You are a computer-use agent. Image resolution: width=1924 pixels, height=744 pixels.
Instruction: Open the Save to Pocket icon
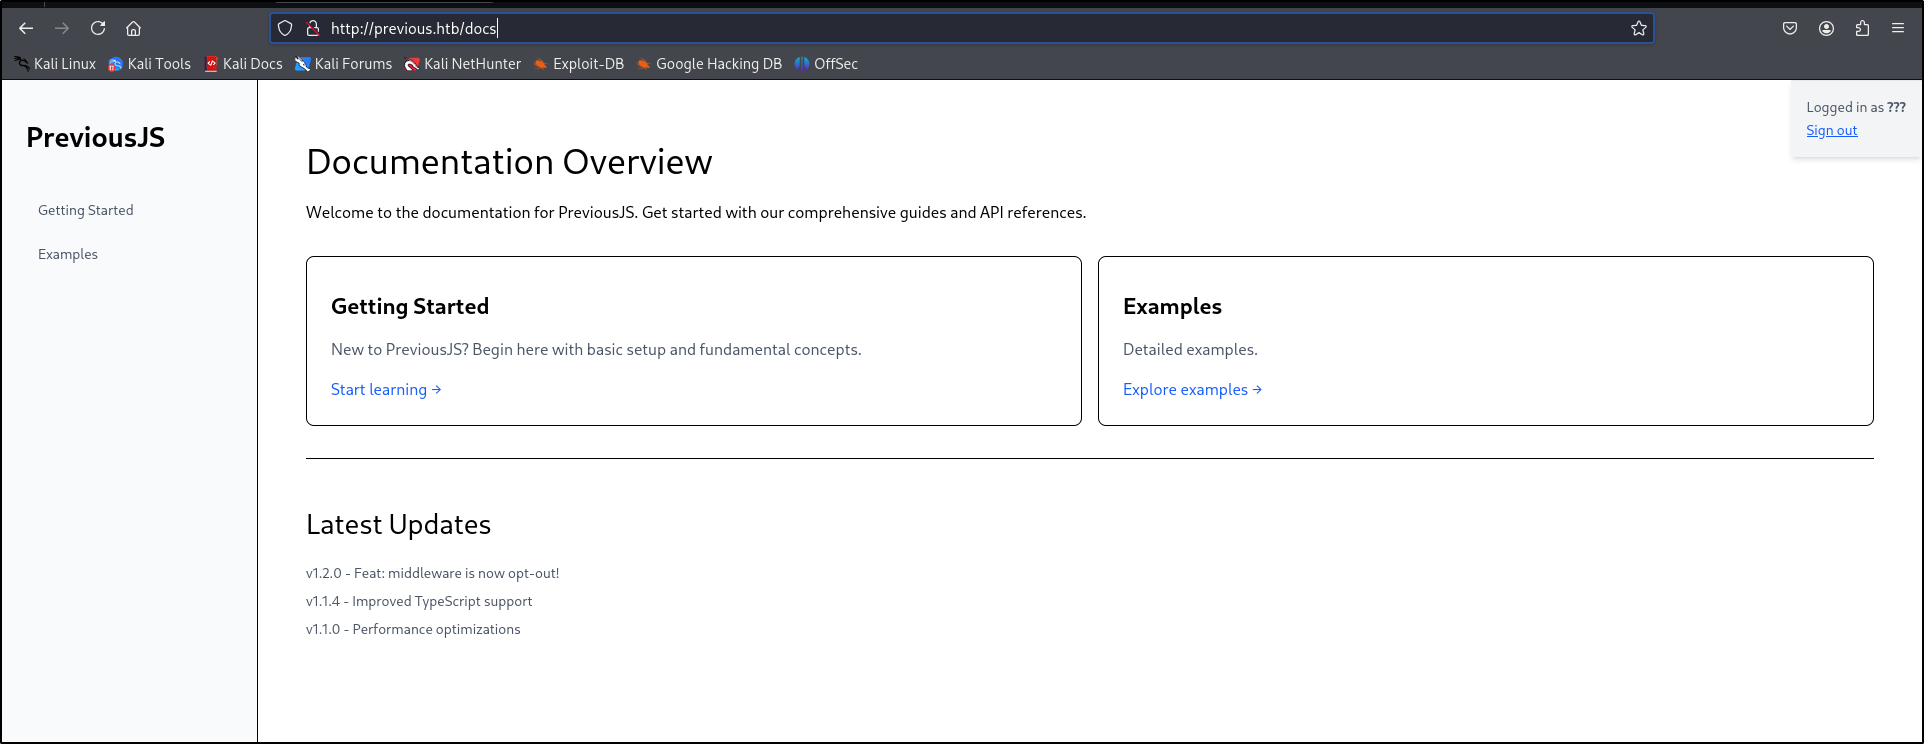(1790, 28)
